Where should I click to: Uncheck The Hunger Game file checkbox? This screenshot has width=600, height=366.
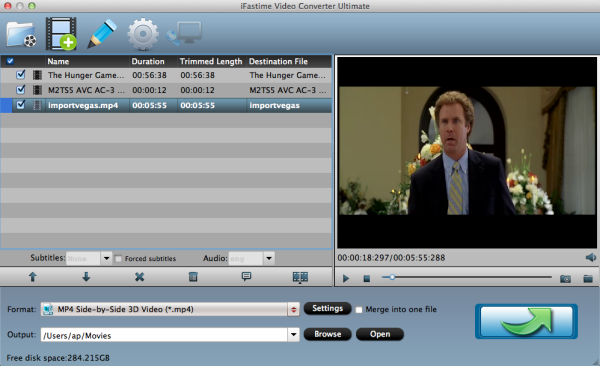pyautogui.click(x=21, y=75)
